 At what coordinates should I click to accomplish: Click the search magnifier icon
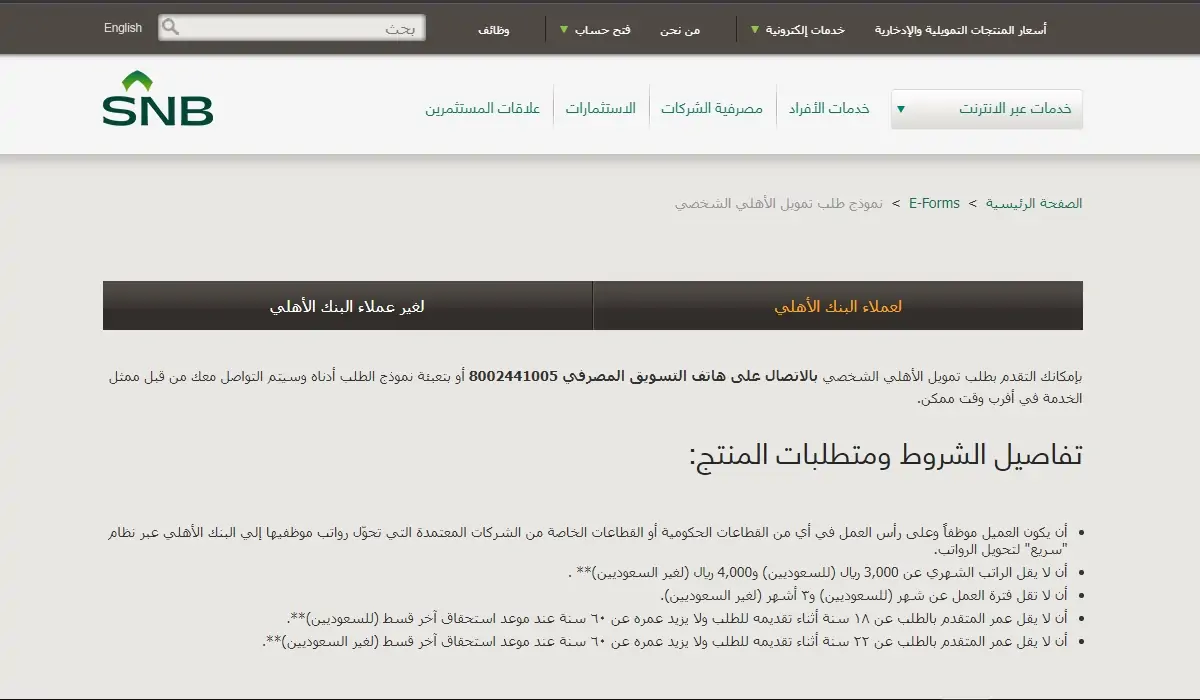pos(171,28)
